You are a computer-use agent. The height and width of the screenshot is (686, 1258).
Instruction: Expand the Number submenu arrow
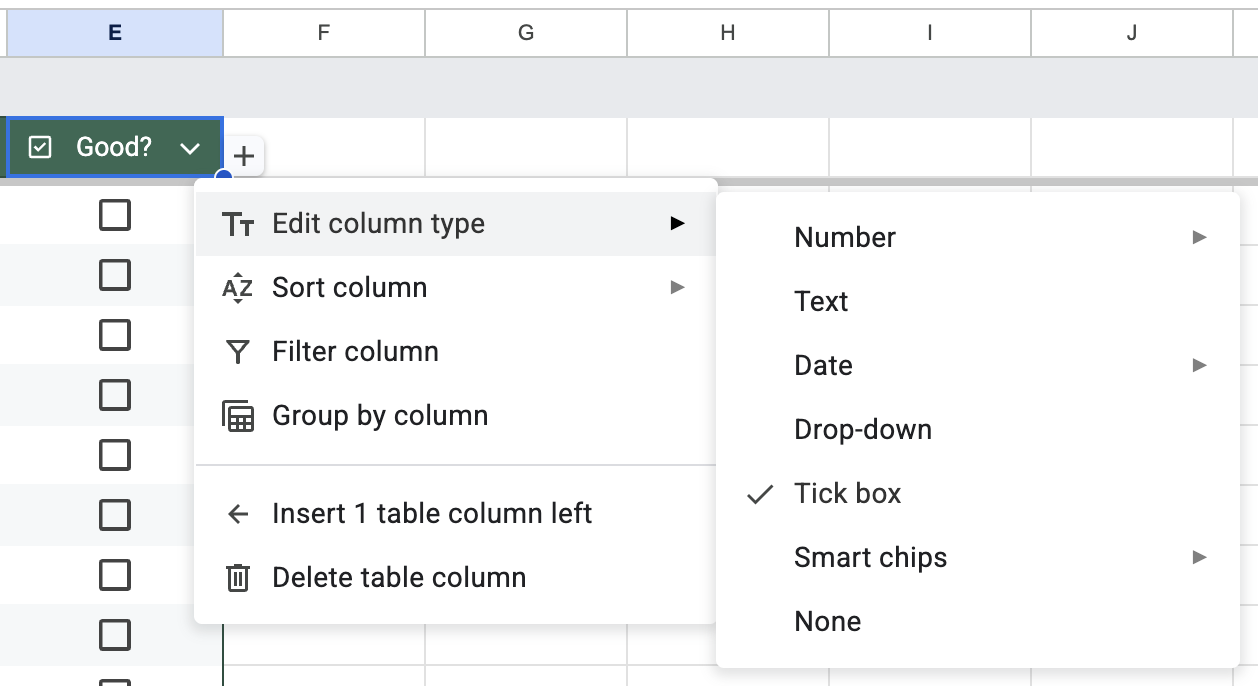pos(1200,238)
